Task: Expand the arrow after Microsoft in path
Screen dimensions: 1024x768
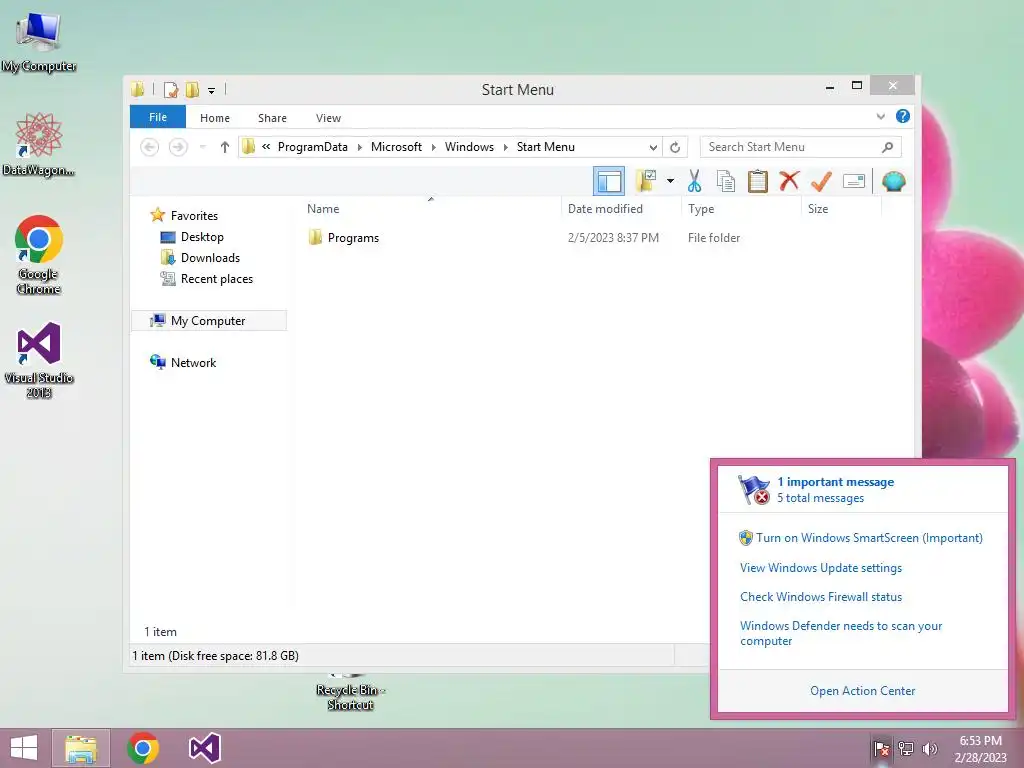Action: point(434,148)
